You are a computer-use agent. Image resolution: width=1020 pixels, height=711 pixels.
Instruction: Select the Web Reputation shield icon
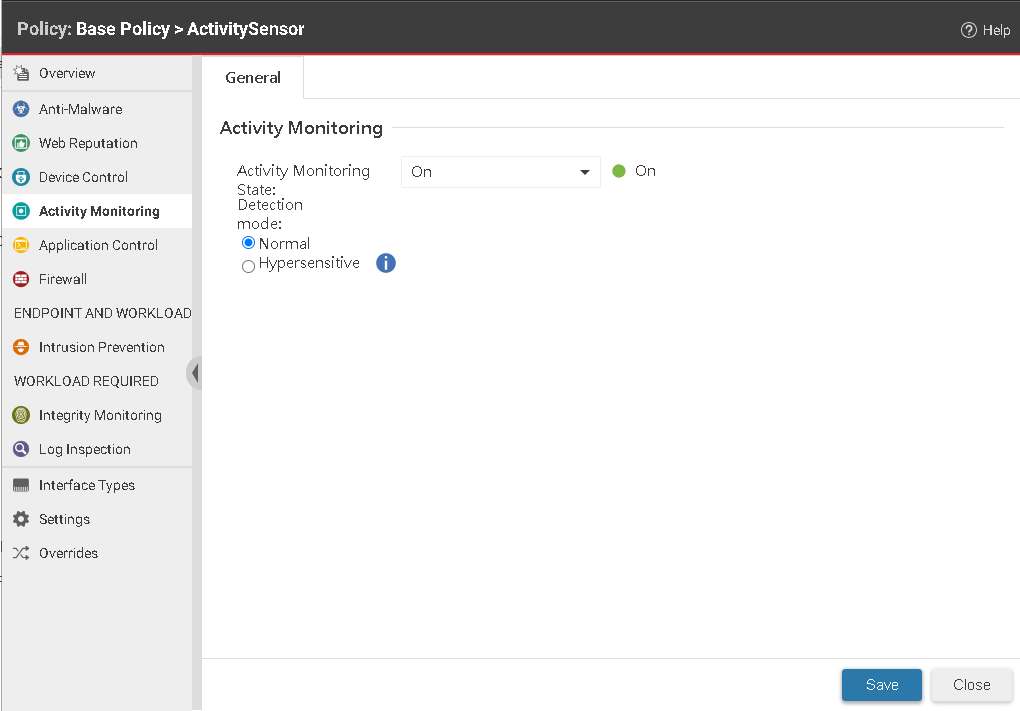[x=22, y=143]
